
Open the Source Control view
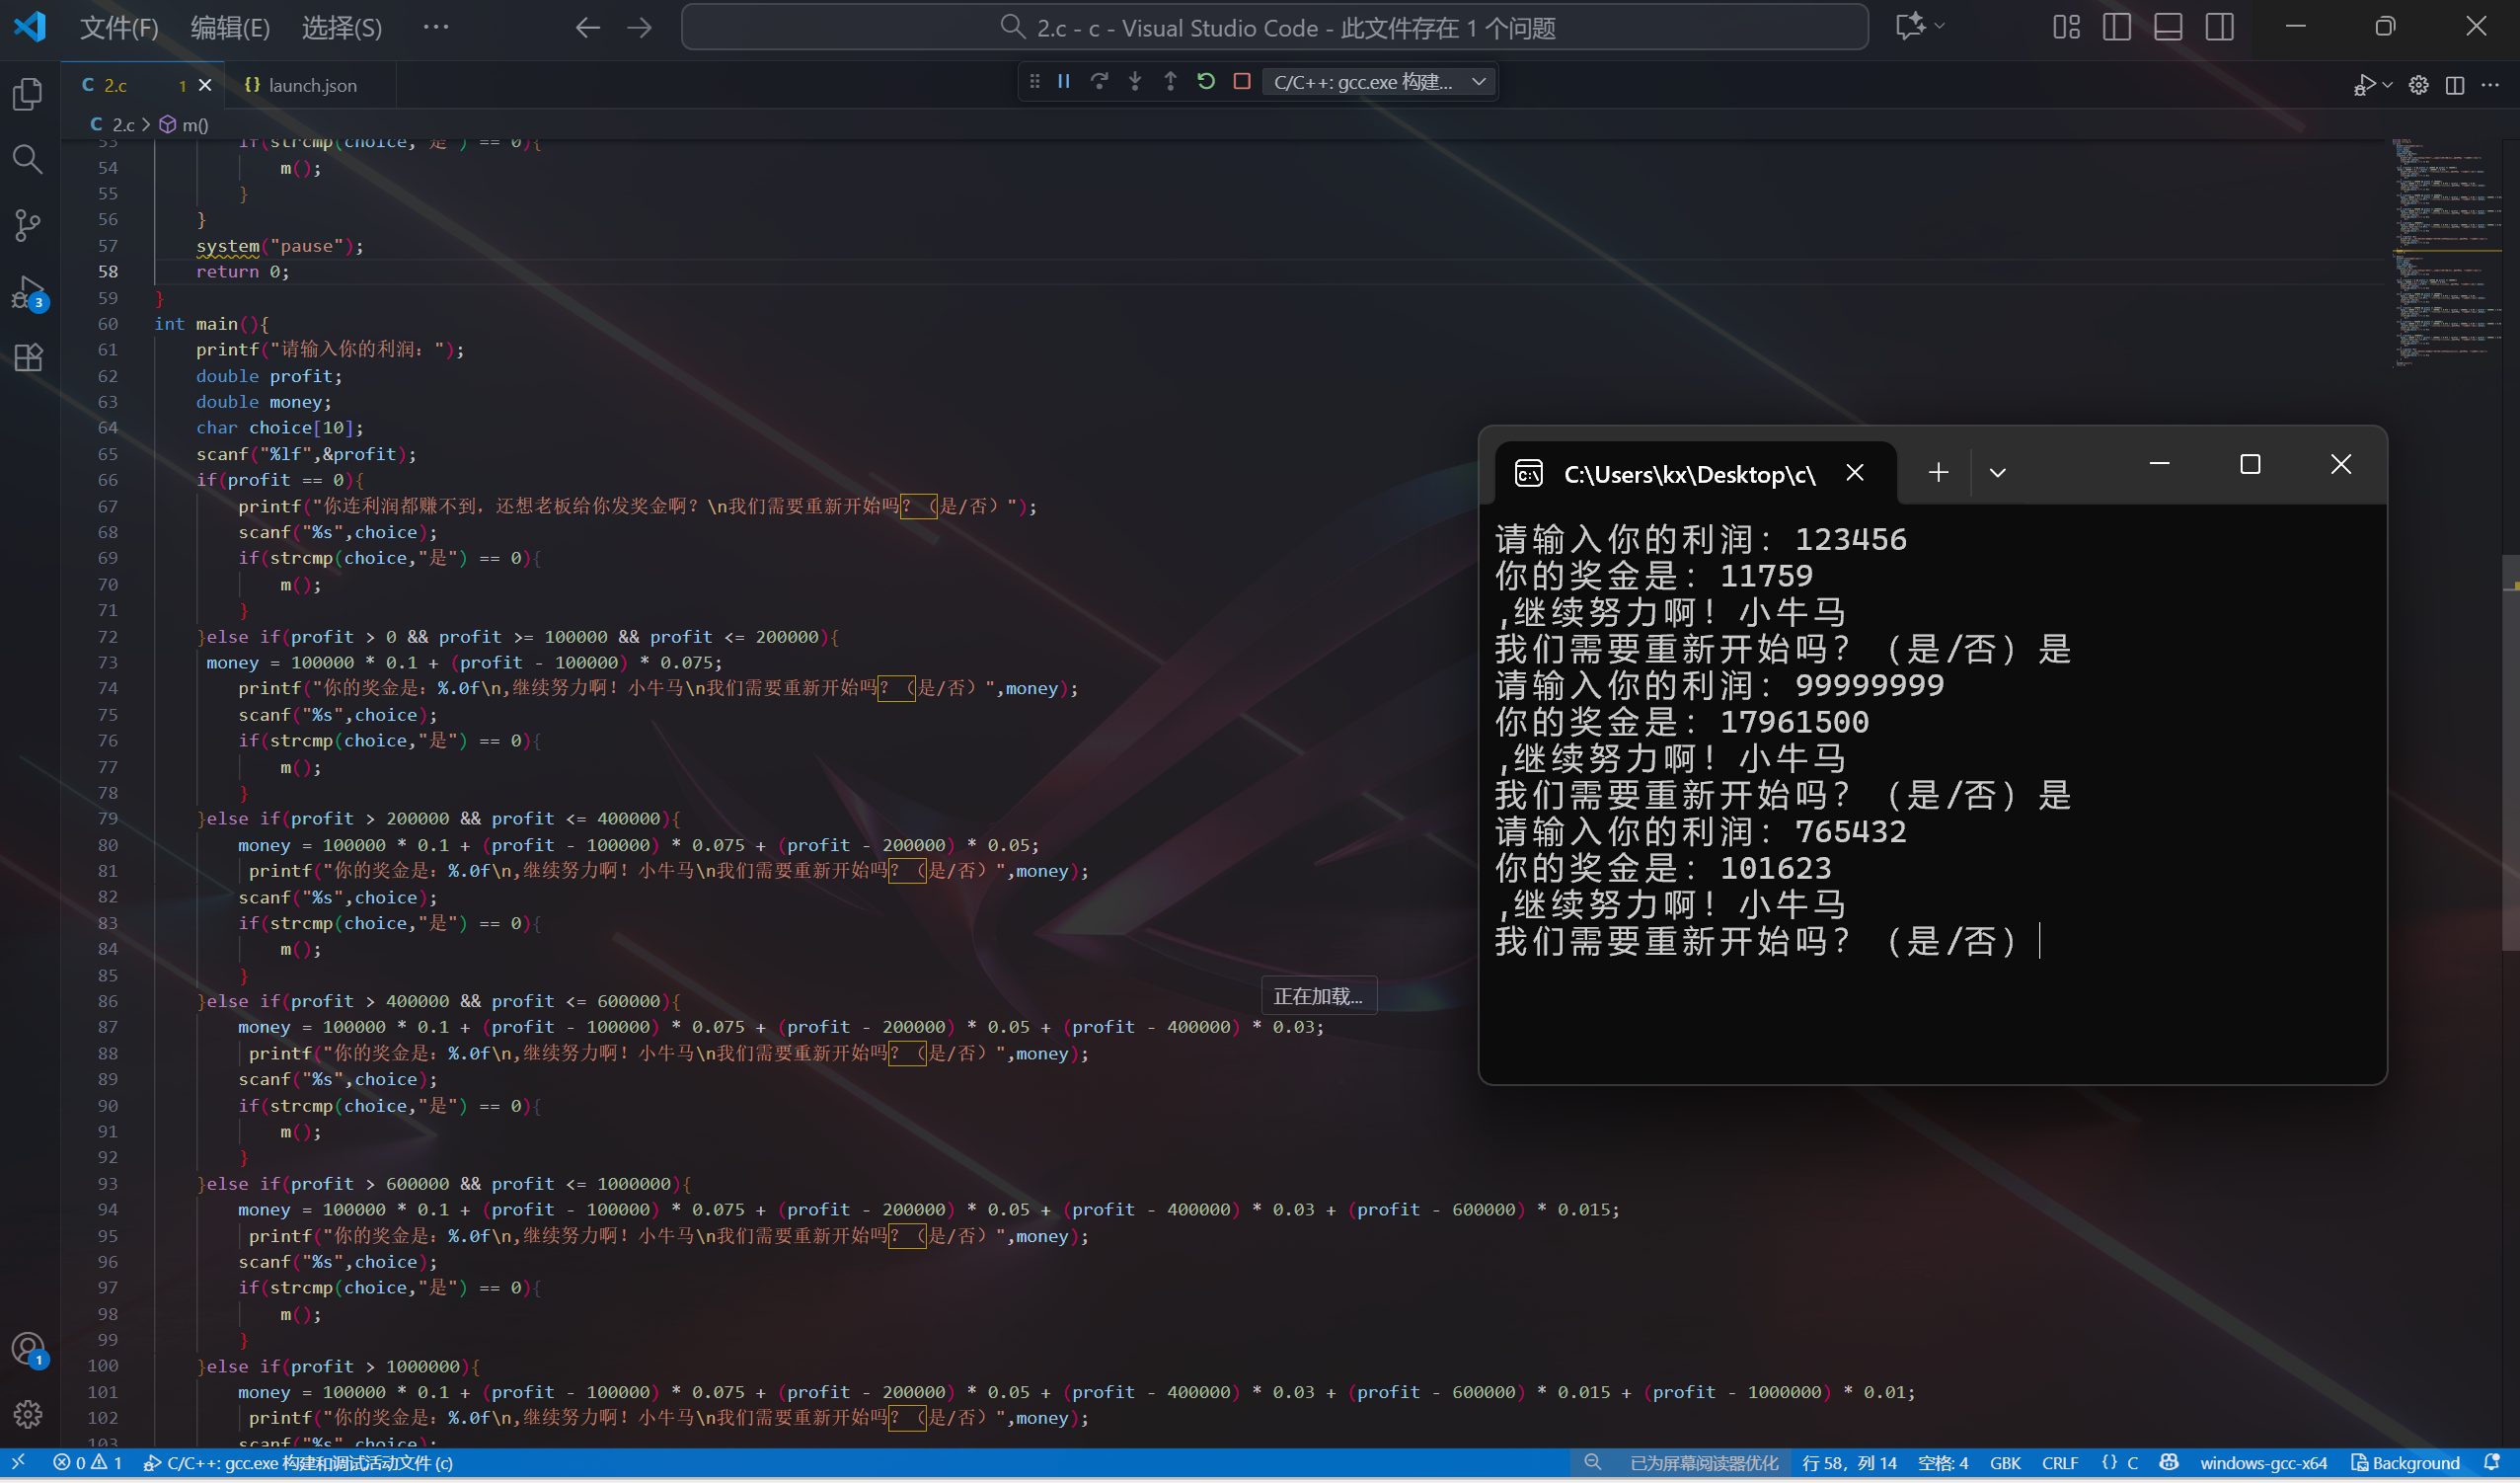[x=28, y=225]
